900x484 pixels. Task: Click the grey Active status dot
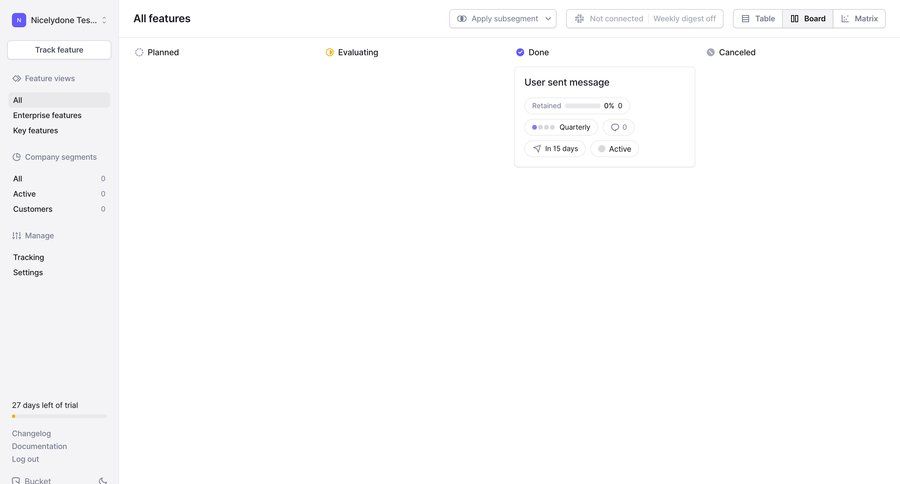click(602, 149)
